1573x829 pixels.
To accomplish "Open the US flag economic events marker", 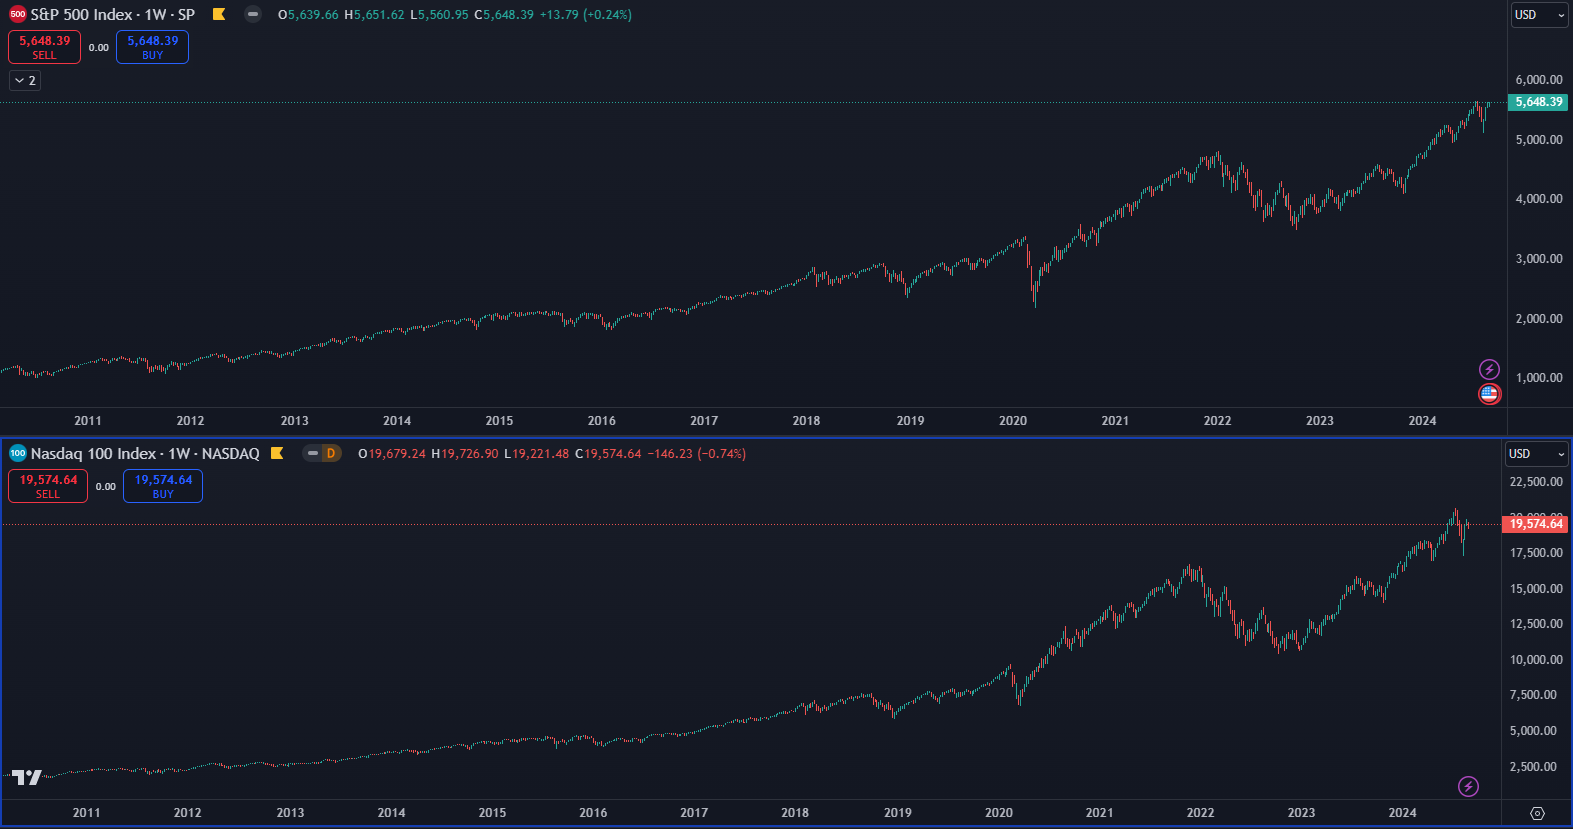I will tap(1489, 394).
